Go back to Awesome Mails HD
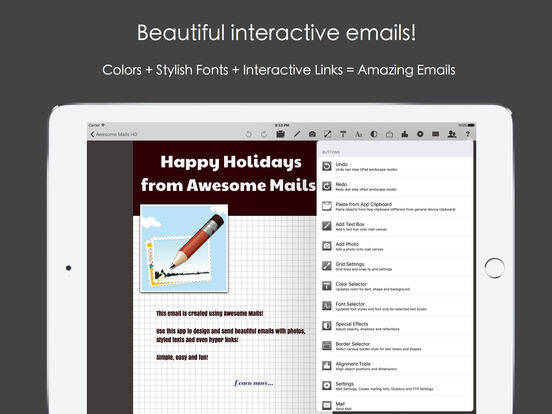Screen dimensions: 552x414 (114, 134)
